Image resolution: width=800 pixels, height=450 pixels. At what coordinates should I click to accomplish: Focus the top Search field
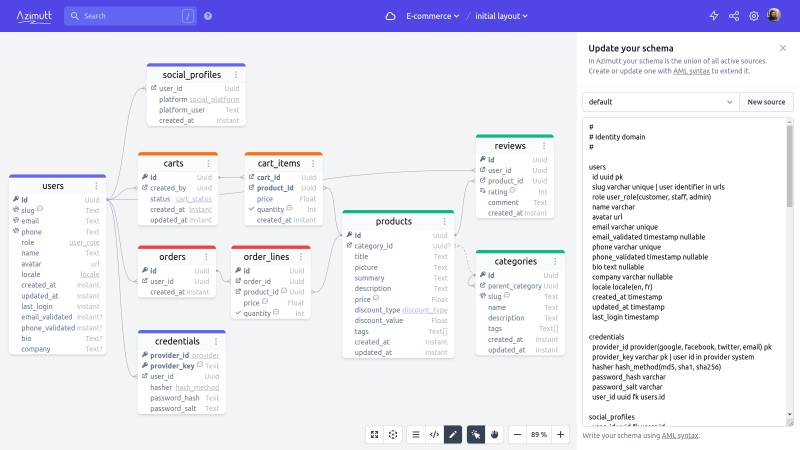tap(130, 16)
